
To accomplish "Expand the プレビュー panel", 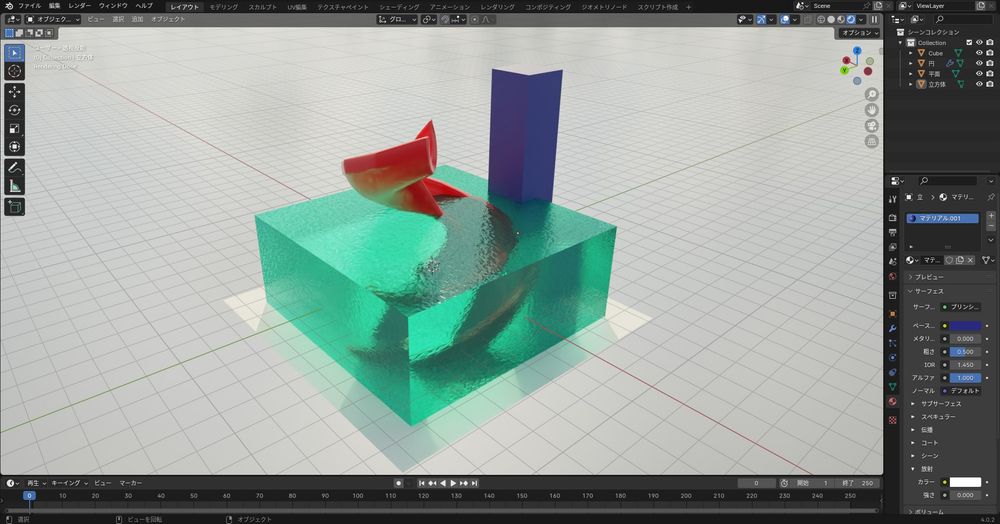I will pos(929,277).
